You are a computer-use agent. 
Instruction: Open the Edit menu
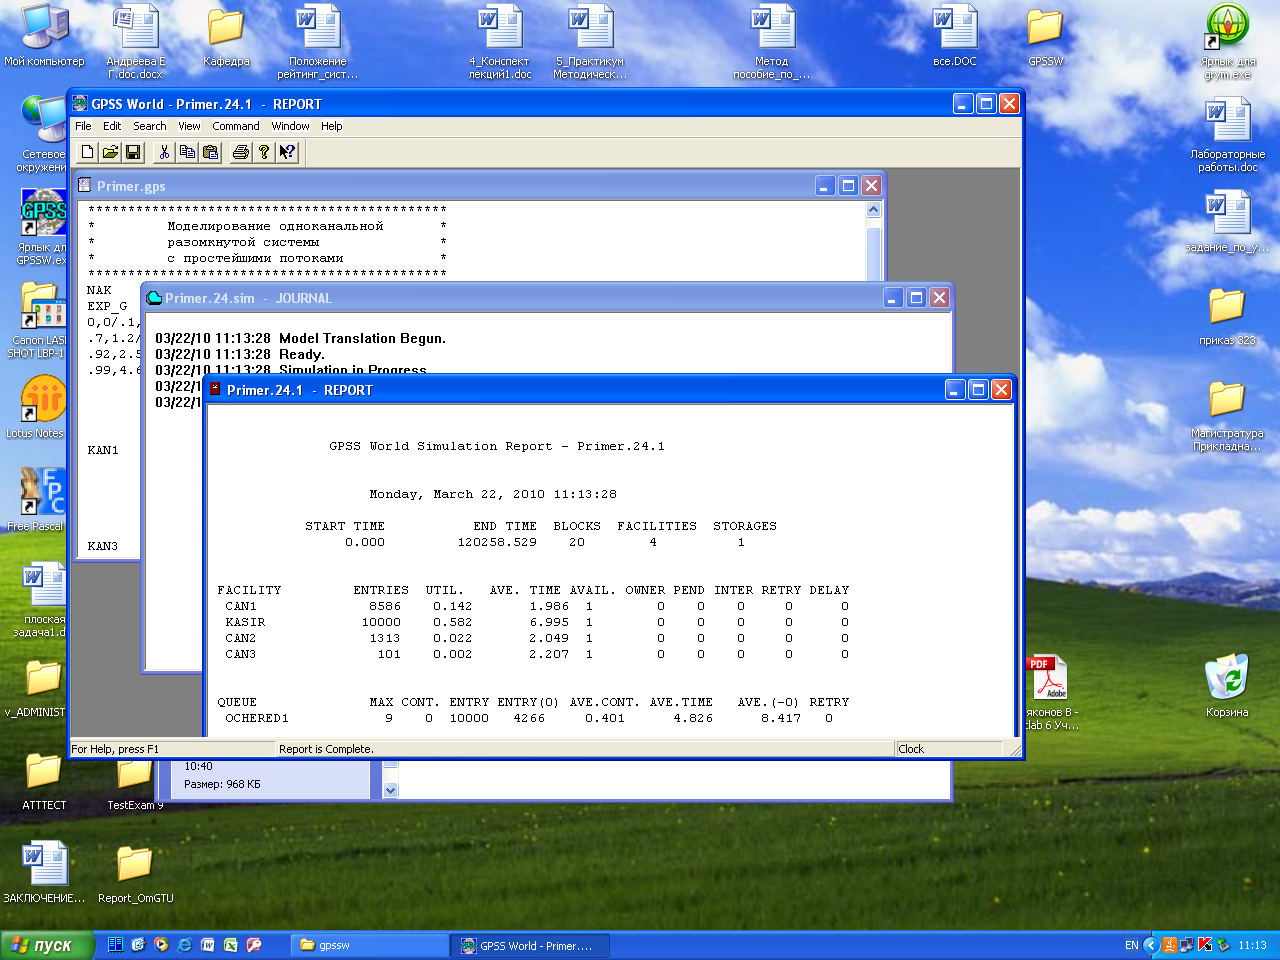112,126
